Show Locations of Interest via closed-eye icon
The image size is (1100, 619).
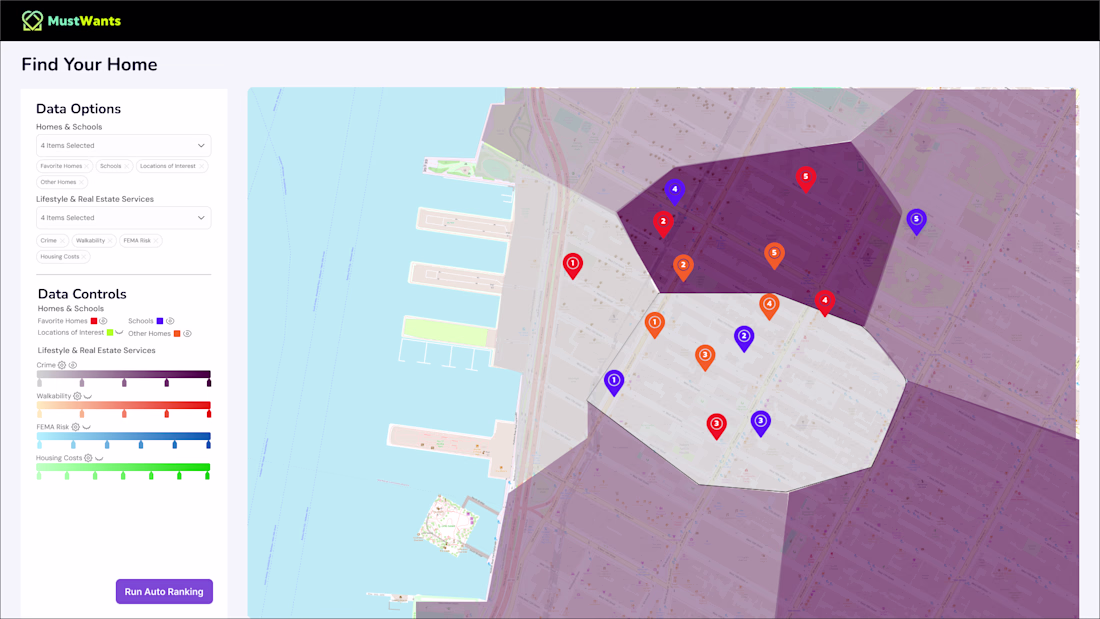pyautogui.click(x=119, y=332)
